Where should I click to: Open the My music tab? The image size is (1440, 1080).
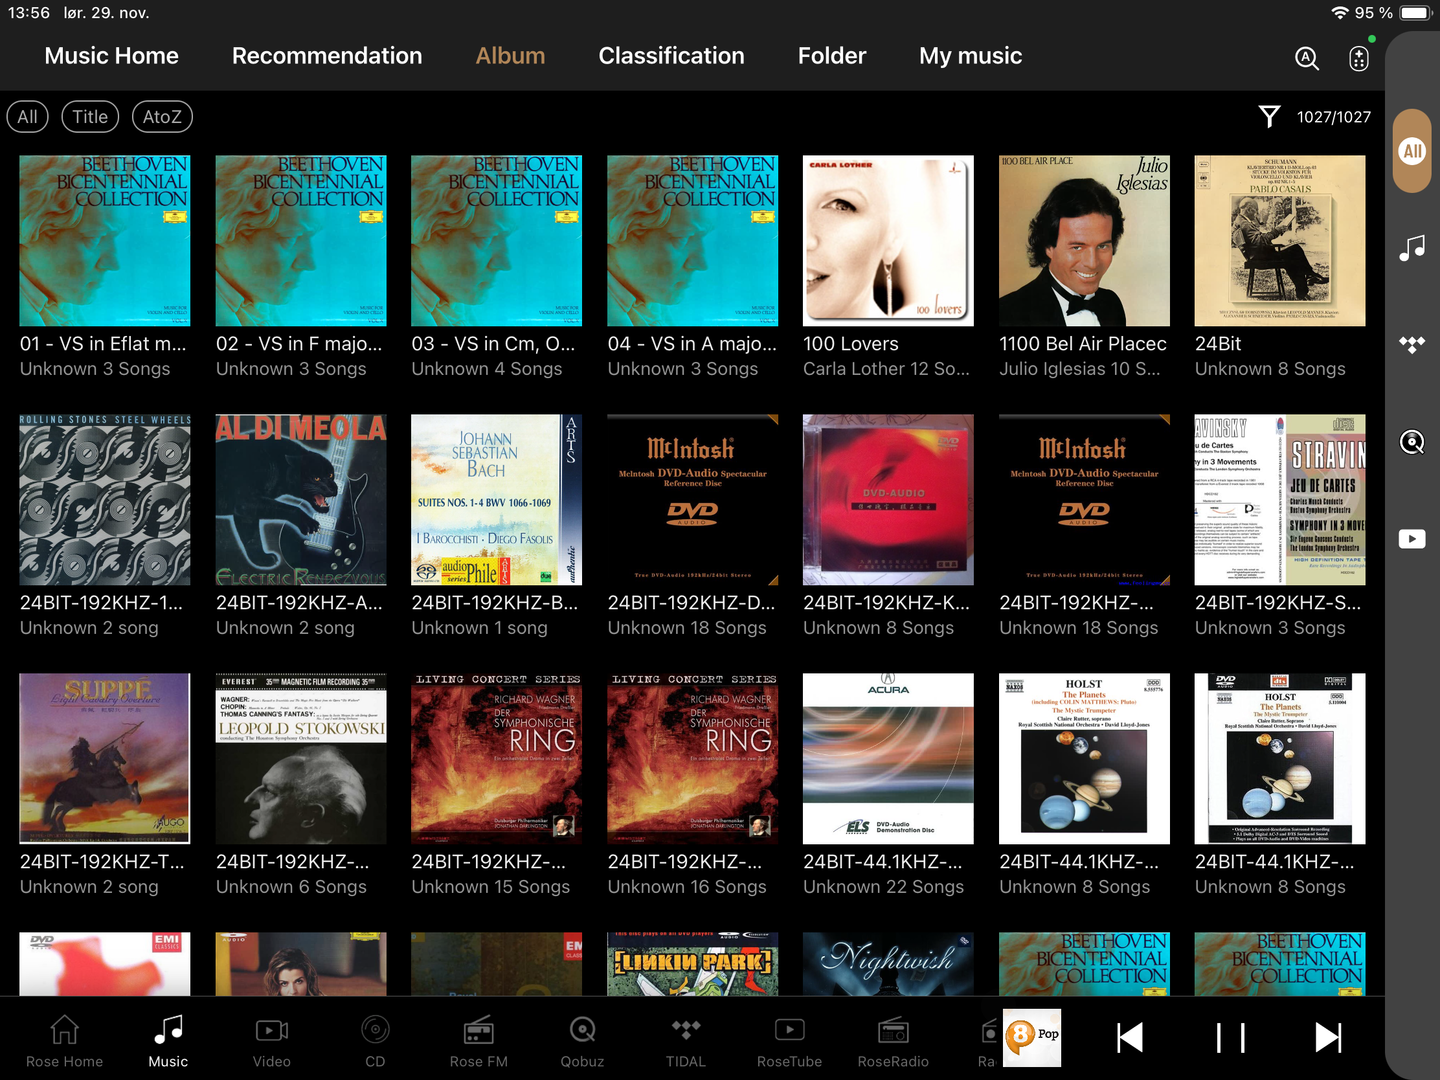click(x=971, y=56)
